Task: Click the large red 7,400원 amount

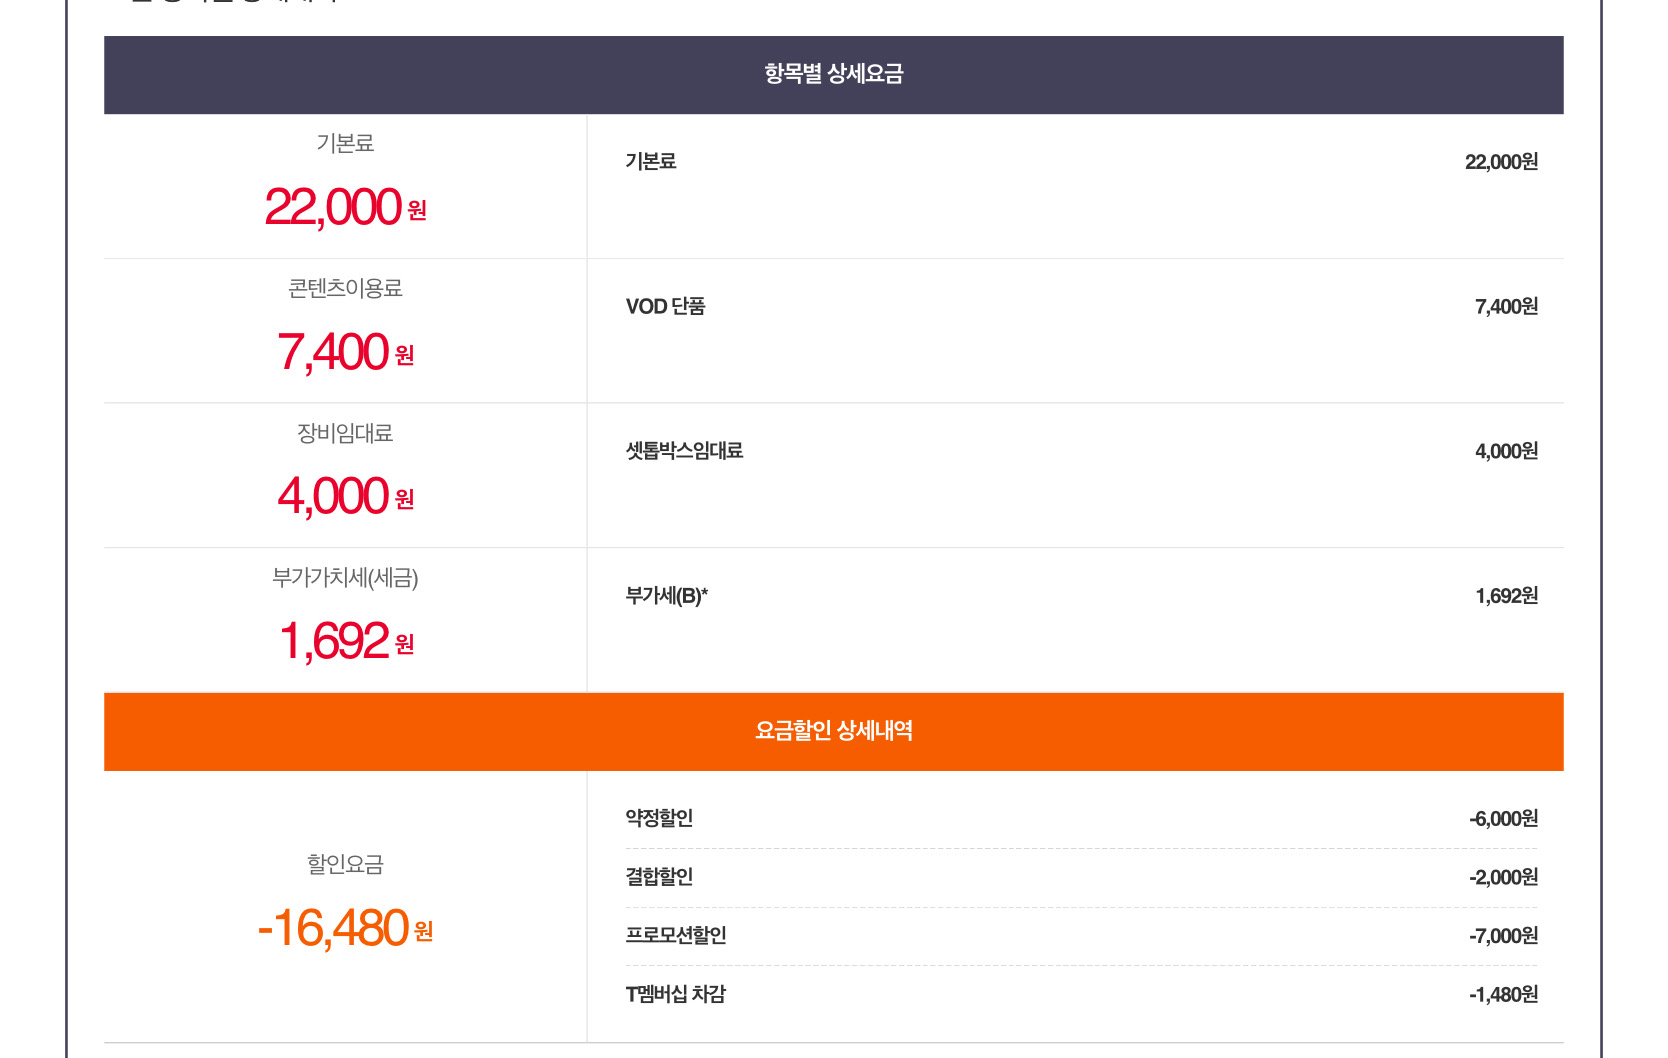Action: pos(345,353)
